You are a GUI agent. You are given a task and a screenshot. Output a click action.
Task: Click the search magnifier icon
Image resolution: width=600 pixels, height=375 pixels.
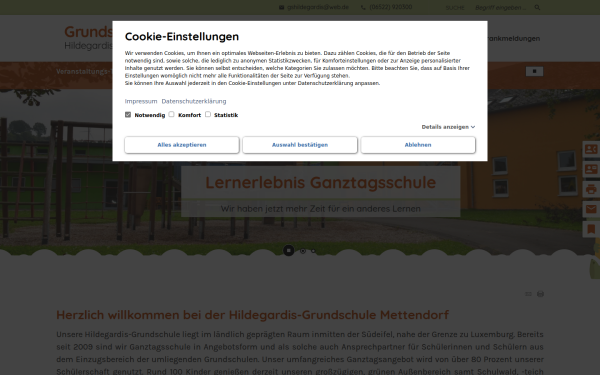pyautogui.click(x=537, y=7)
